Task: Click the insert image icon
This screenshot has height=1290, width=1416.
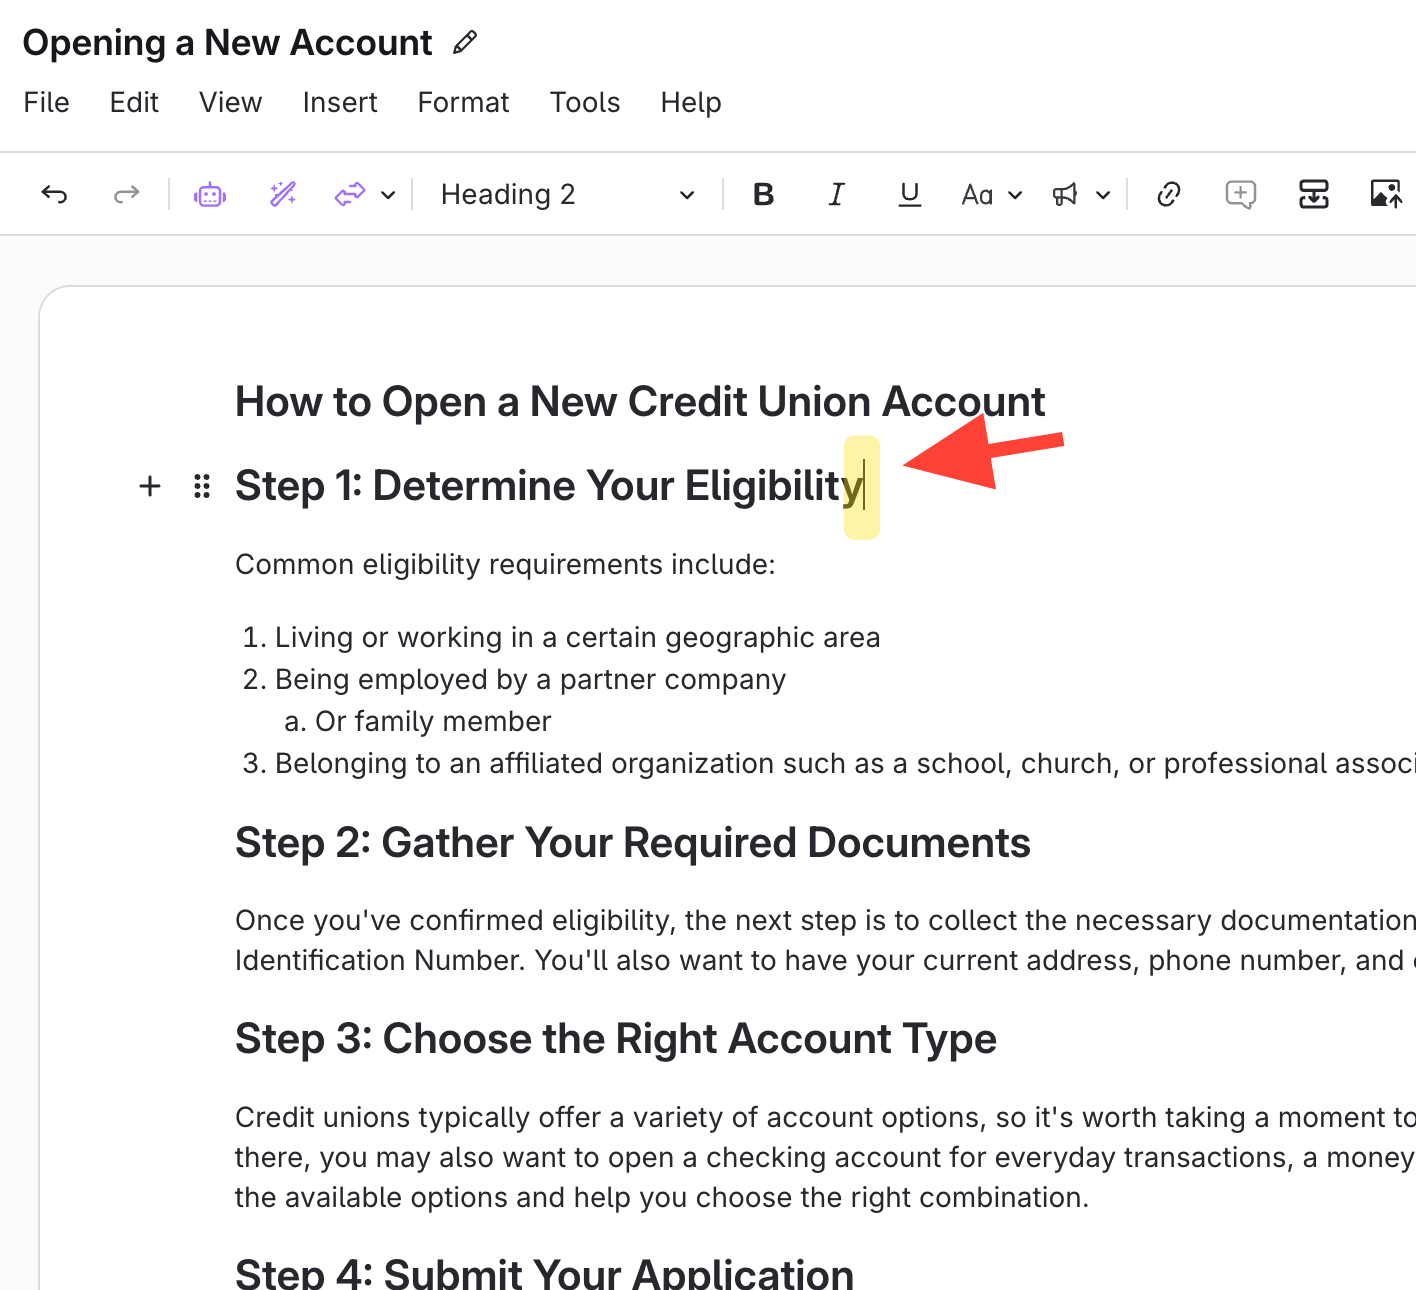Action: pyautogui.click(x=1385, y=195)
